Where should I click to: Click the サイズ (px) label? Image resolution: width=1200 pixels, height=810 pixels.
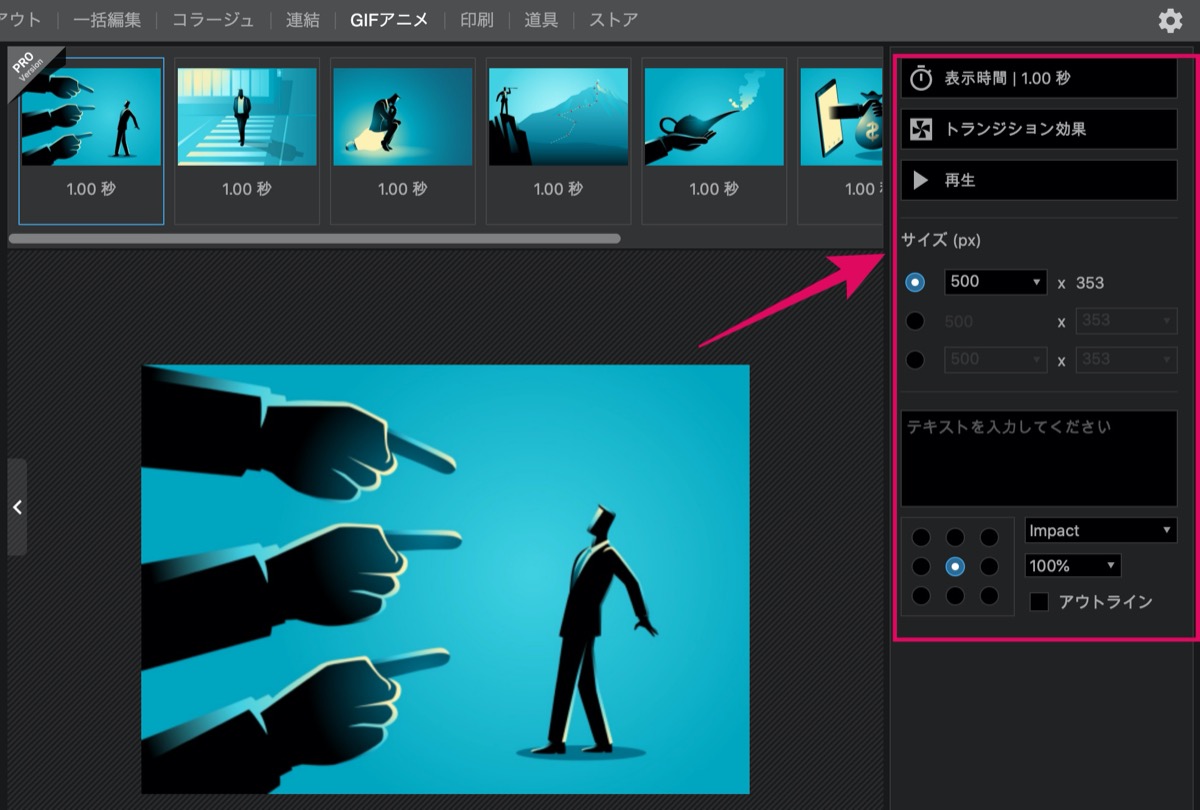940,240
